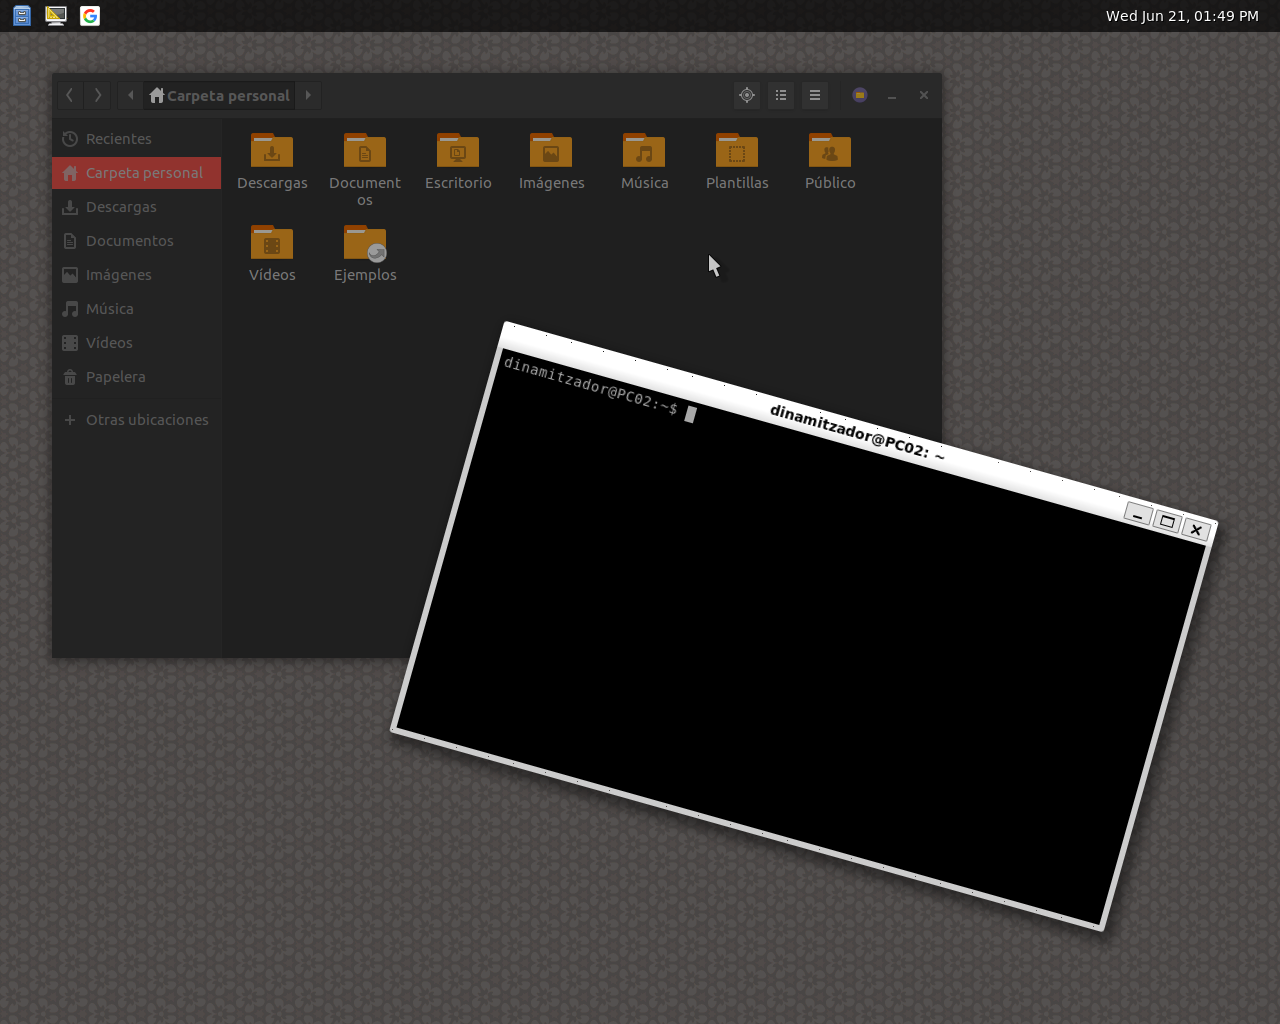The width and height of the screenshot is (1280, 1024).
Task: Click the terminal prompt cursor area
Action: coord(690,413)
